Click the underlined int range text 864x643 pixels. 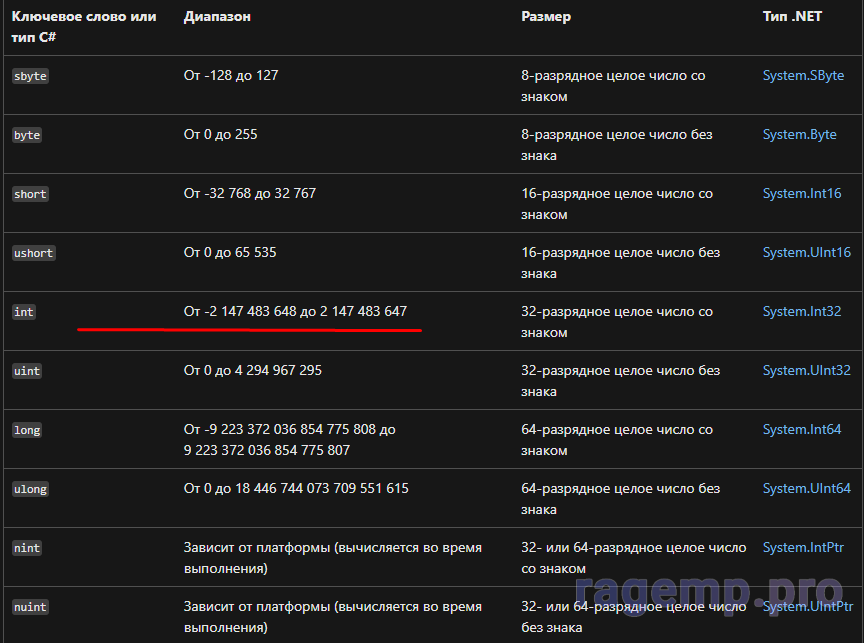click(x=295, y=312)
